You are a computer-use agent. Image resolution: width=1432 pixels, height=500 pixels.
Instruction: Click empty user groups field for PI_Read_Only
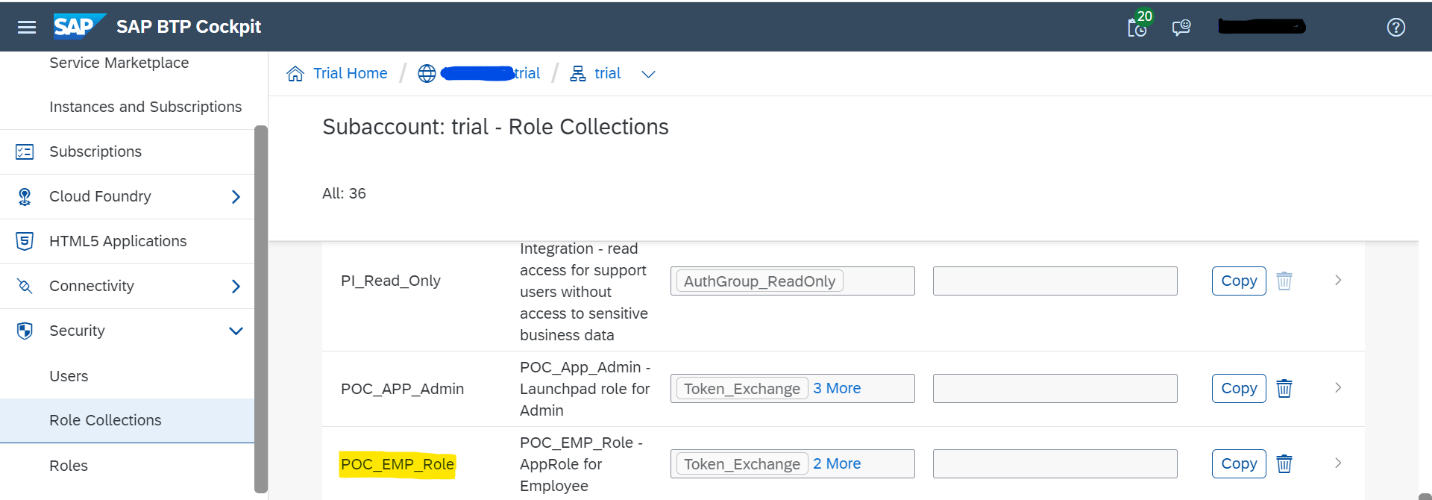1055,281
